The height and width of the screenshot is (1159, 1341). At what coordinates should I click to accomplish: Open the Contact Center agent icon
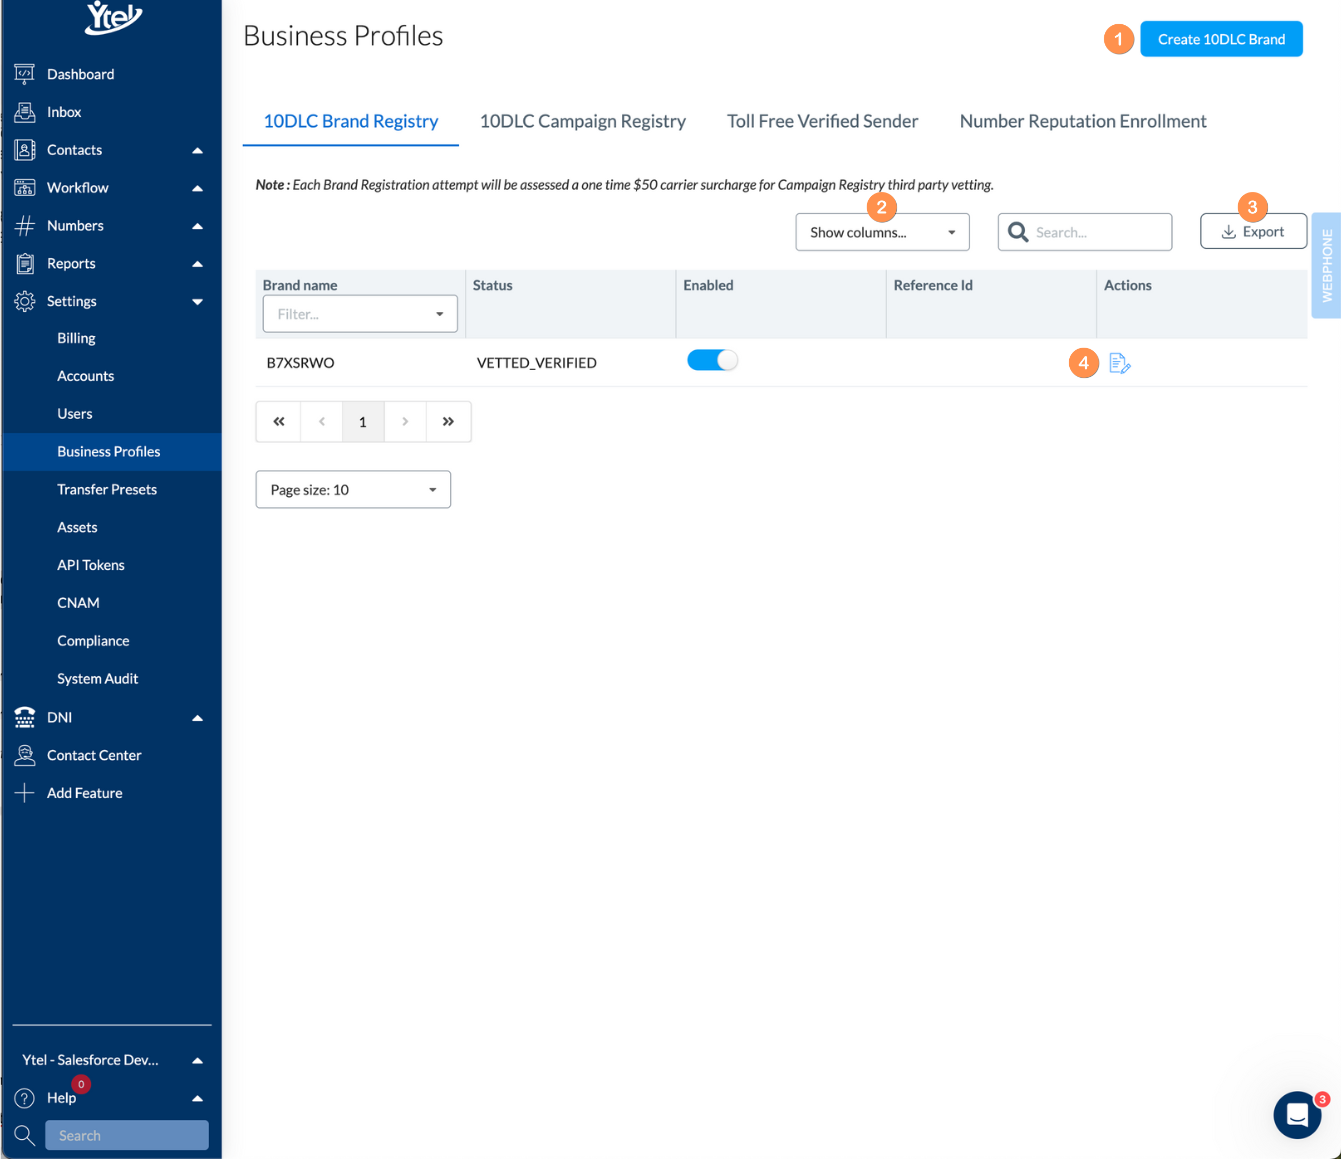pyautogui.click(x=25, y=755)
